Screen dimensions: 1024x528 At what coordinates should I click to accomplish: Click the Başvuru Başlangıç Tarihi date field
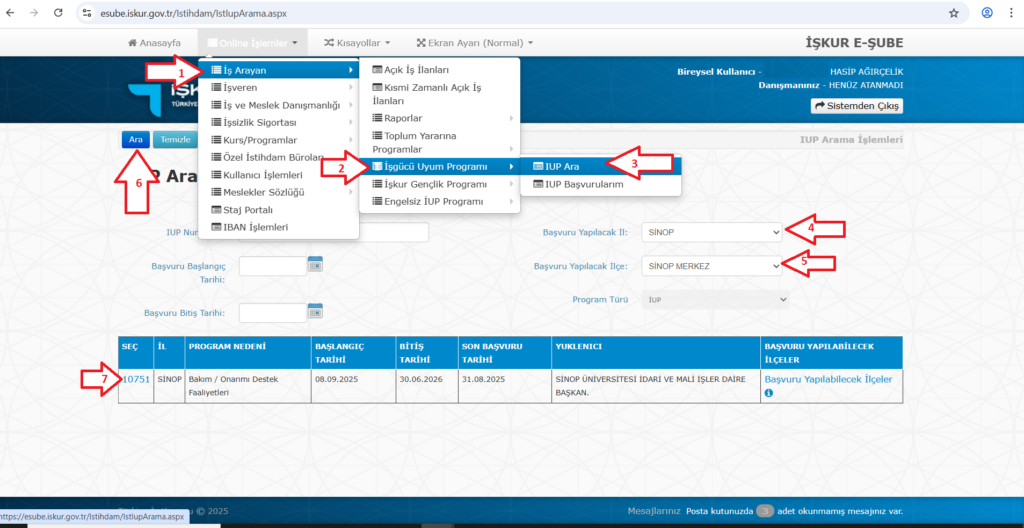[272, 266]
